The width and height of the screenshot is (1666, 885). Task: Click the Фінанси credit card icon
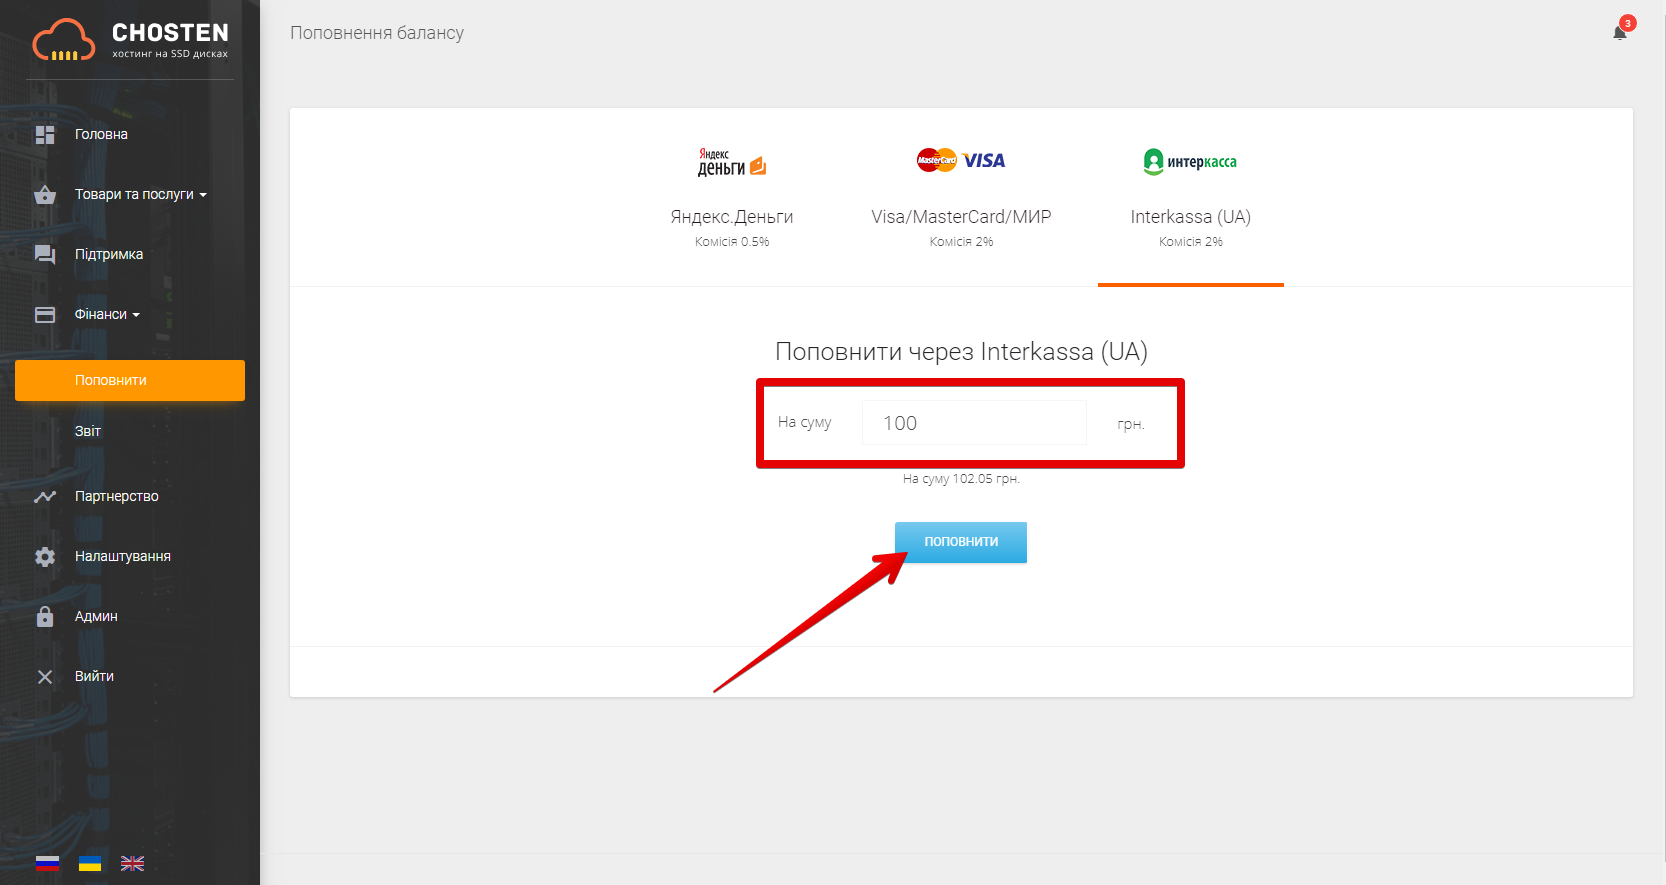click(45, 314)
